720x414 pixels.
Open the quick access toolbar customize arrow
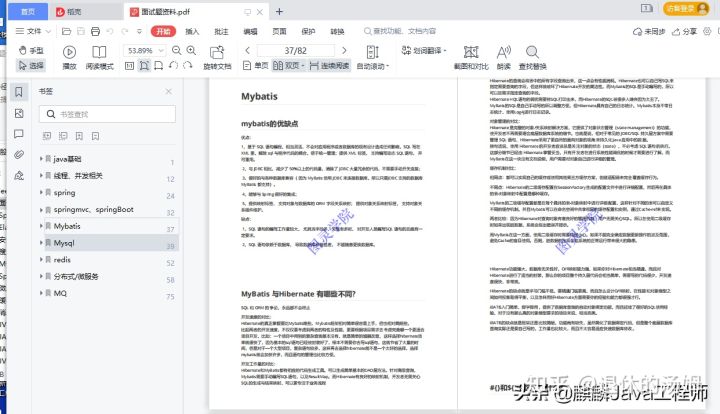[139, 31]
